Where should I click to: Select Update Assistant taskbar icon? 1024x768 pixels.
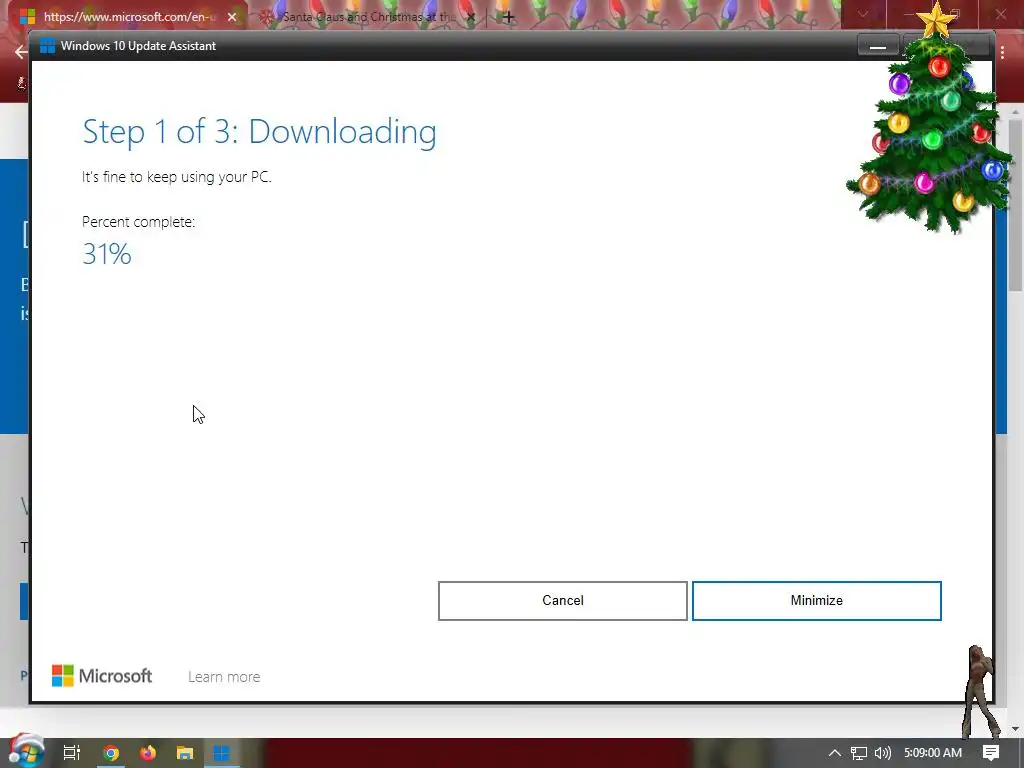click(222, 753)
